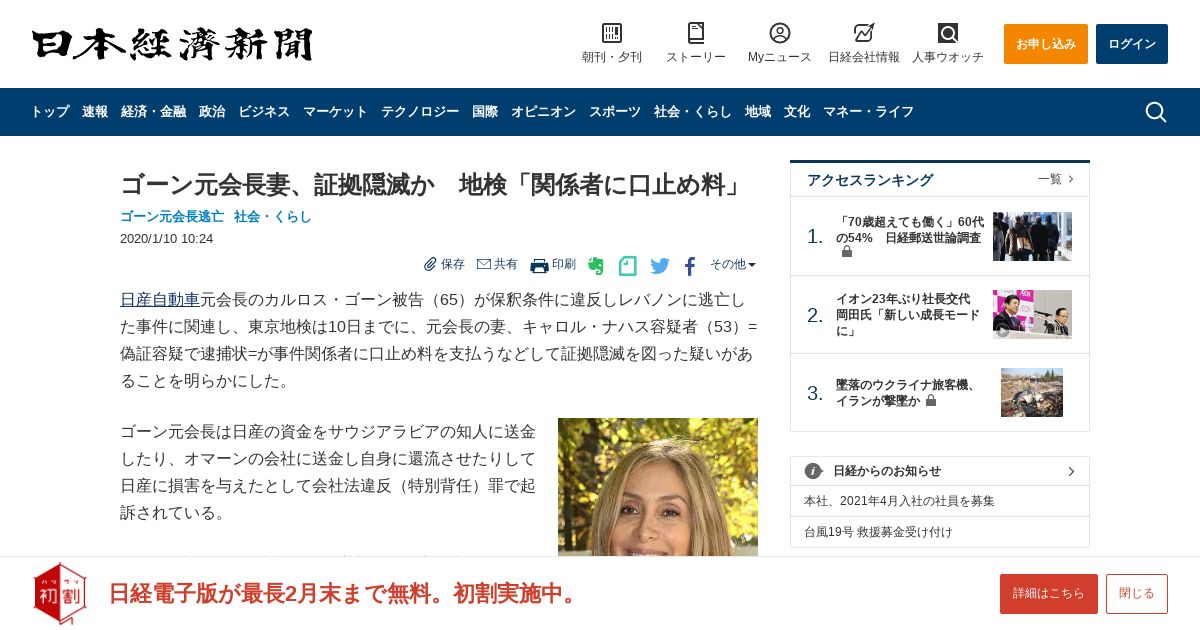This screenshot has height=630, width=1200.
Task: Share the article to Evernote with the elephant icon
Action: point(596,266)
